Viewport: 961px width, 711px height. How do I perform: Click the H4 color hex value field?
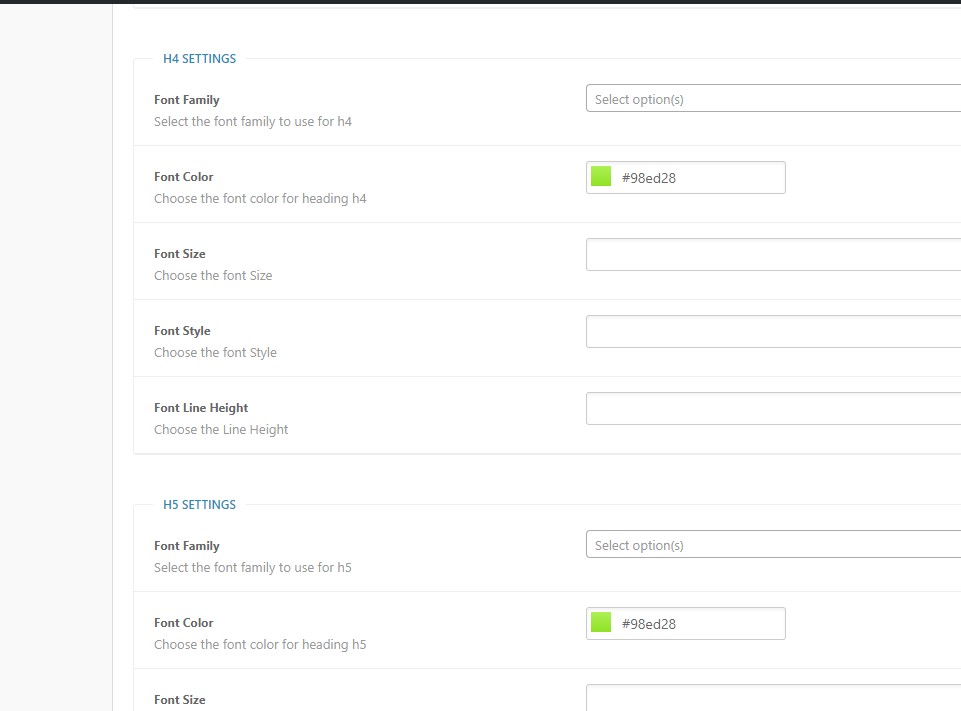click(698, 178)
